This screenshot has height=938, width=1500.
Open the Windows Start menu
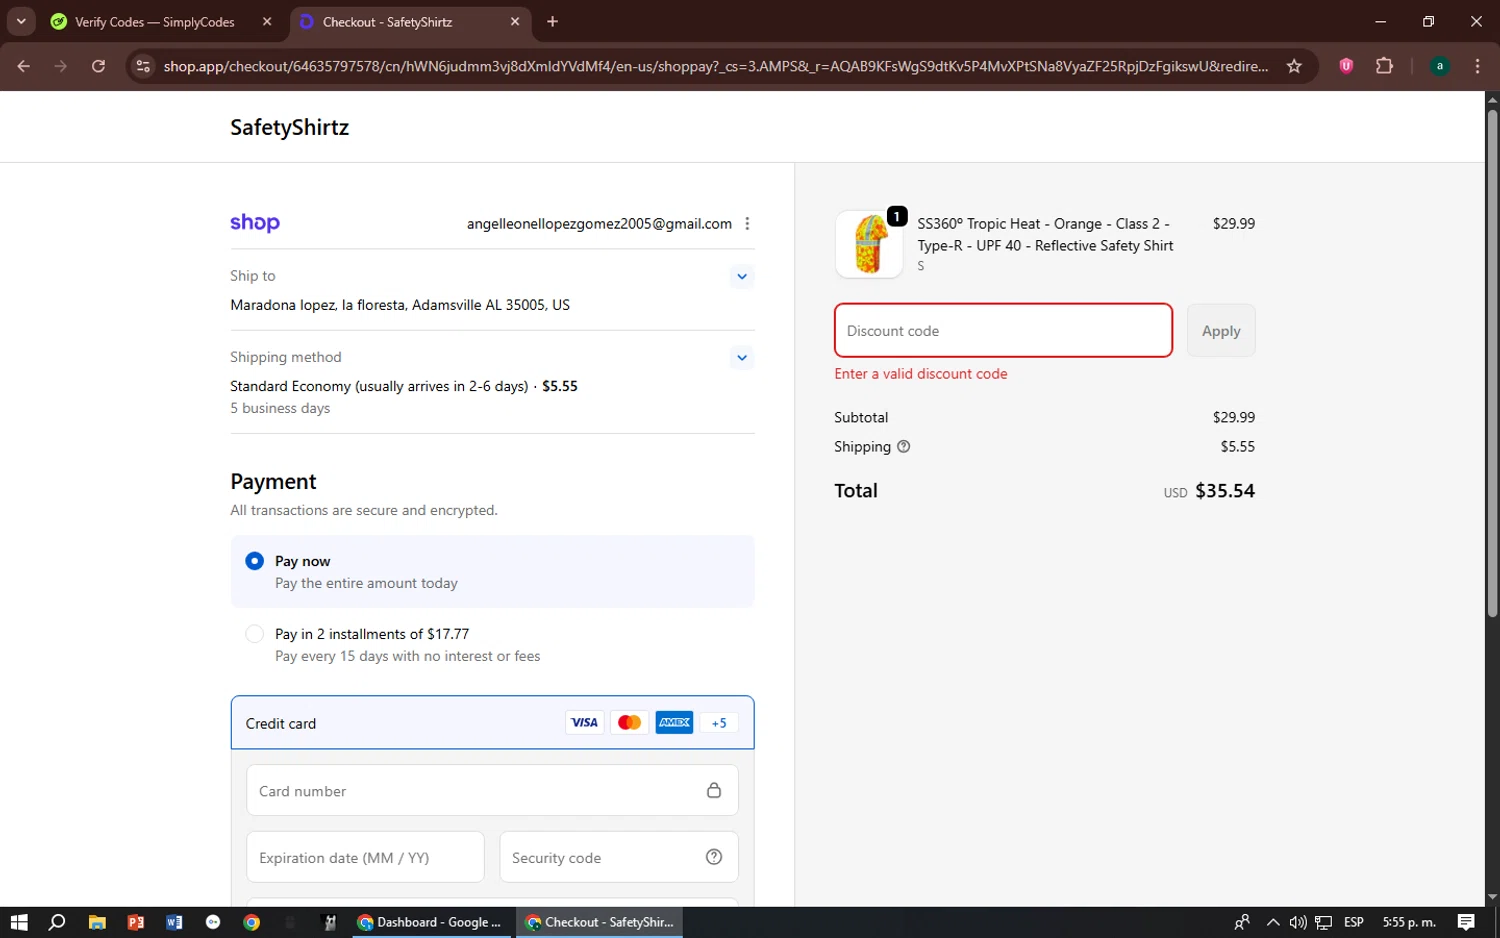tap(19, 922)
